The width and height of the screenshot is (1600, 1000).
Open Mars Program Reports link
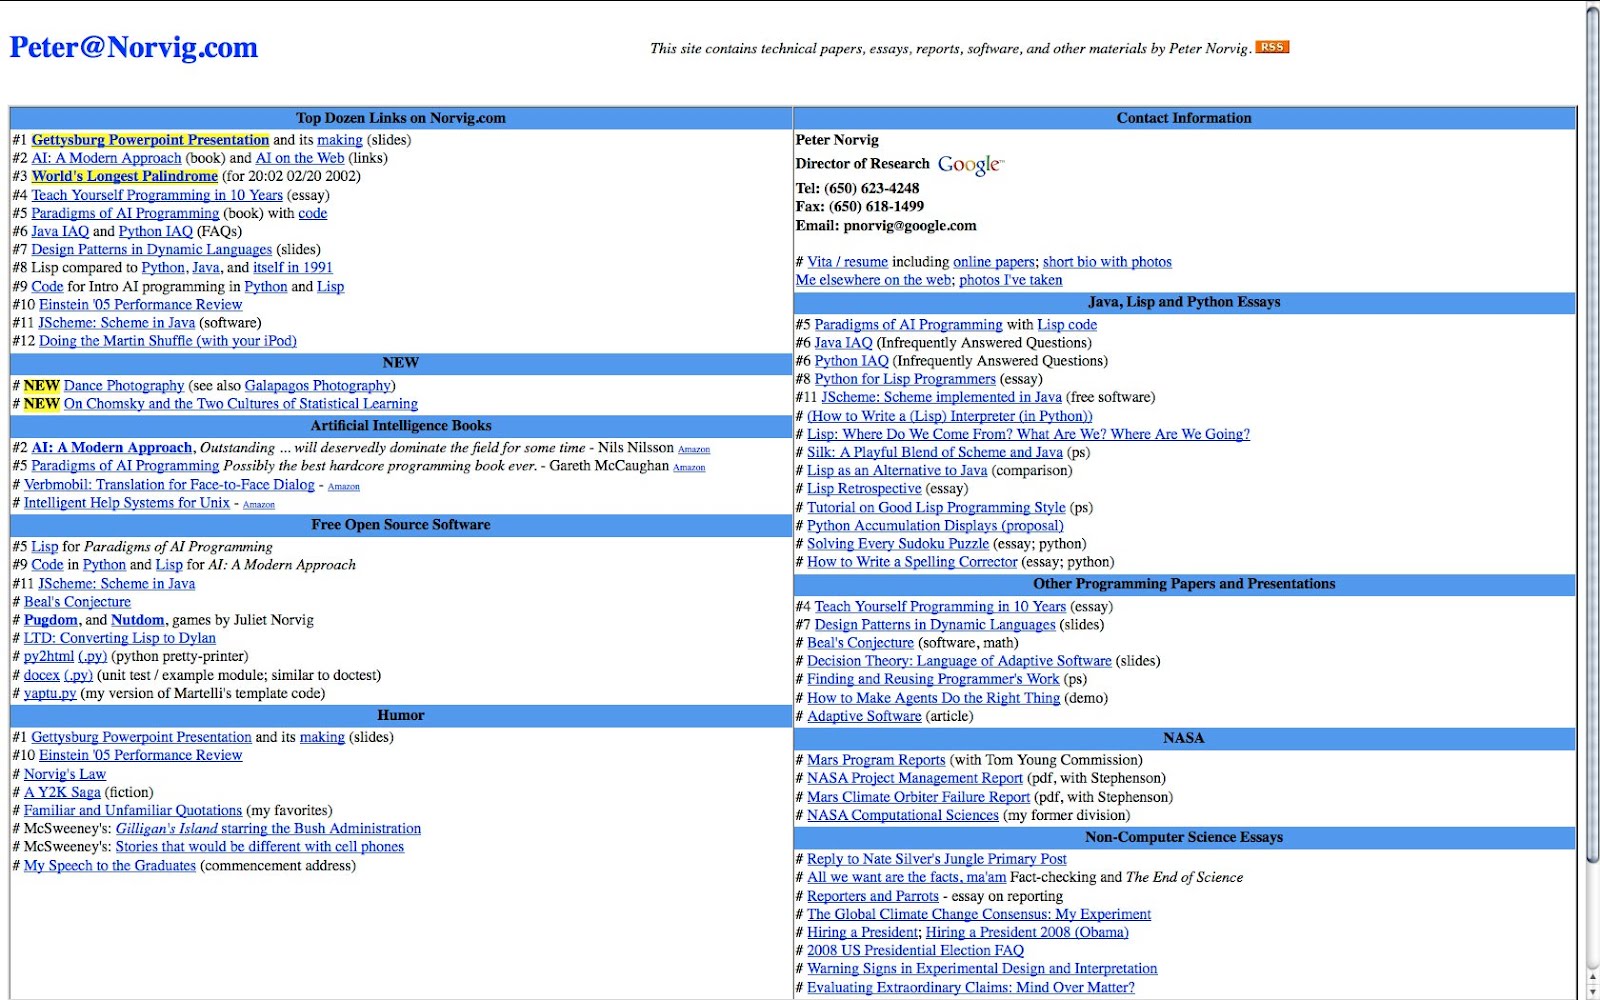pyautogui.click(x=876, y=760)
